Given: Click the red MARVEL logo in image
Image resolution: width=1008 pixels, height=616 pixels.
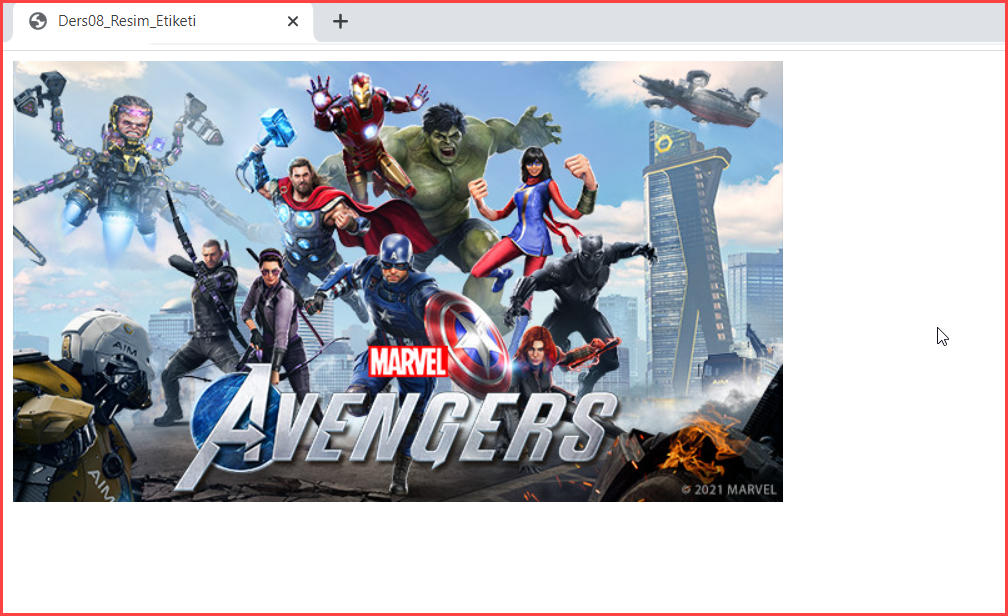Looking at the screenshot, I should 407,360.
